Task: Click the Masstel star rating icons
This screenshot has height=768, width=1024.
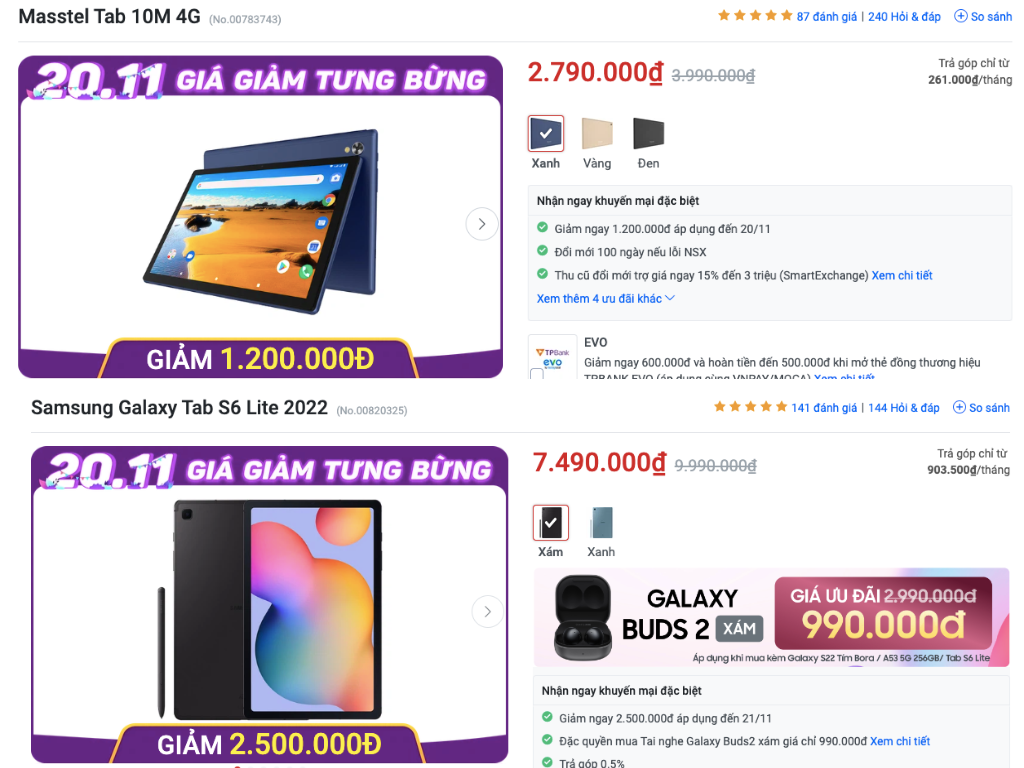Action: tap(755, 16)
